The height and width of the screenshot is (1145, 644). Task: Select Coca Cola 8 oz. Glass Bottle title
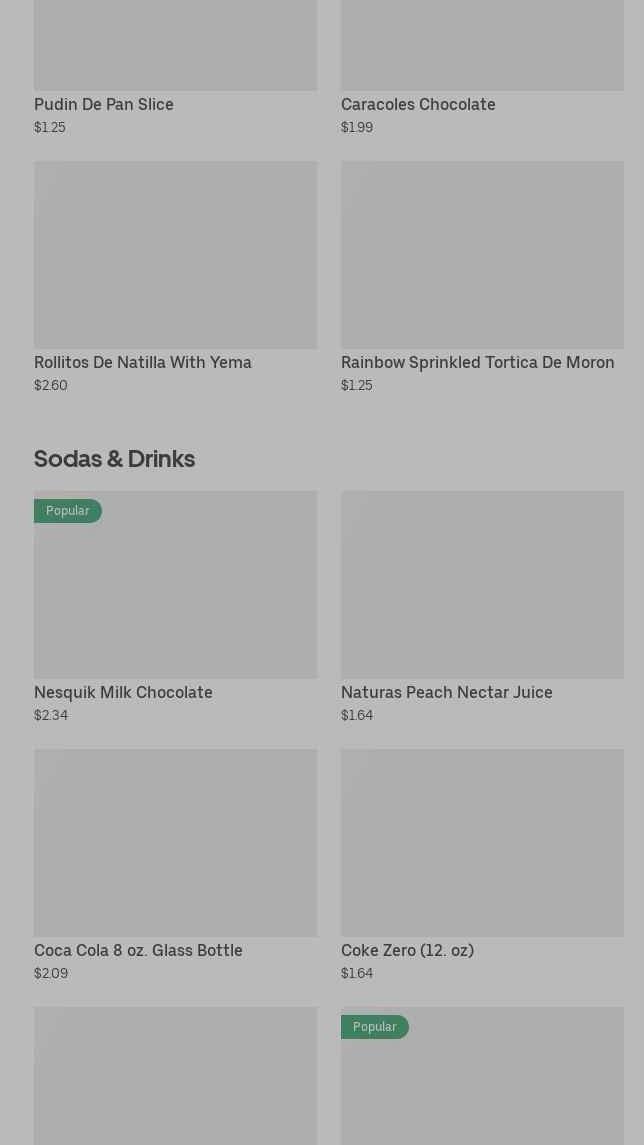point(138,950)
